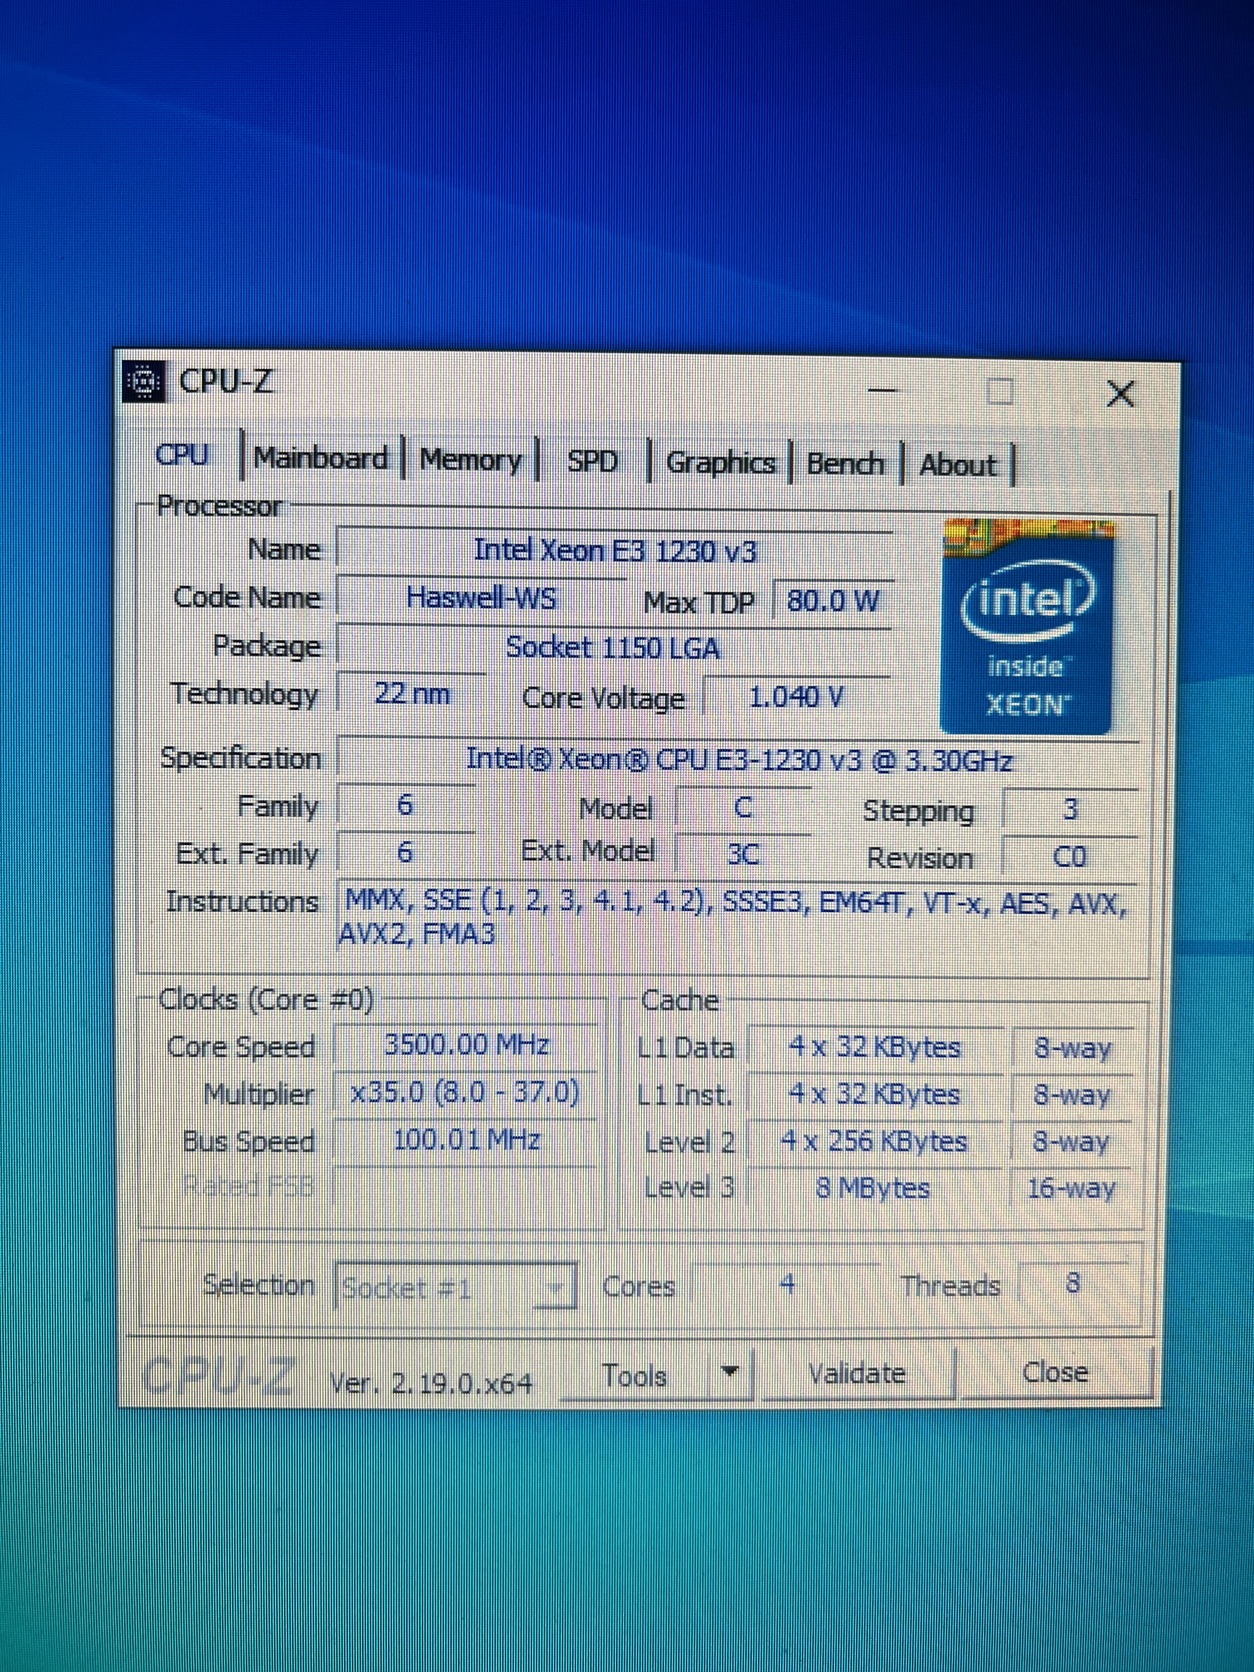Image resolution: width=1254 pixels, height=1672 pixels.
Task: Close the CPU-Z window with X
Action: [1121, 394]
